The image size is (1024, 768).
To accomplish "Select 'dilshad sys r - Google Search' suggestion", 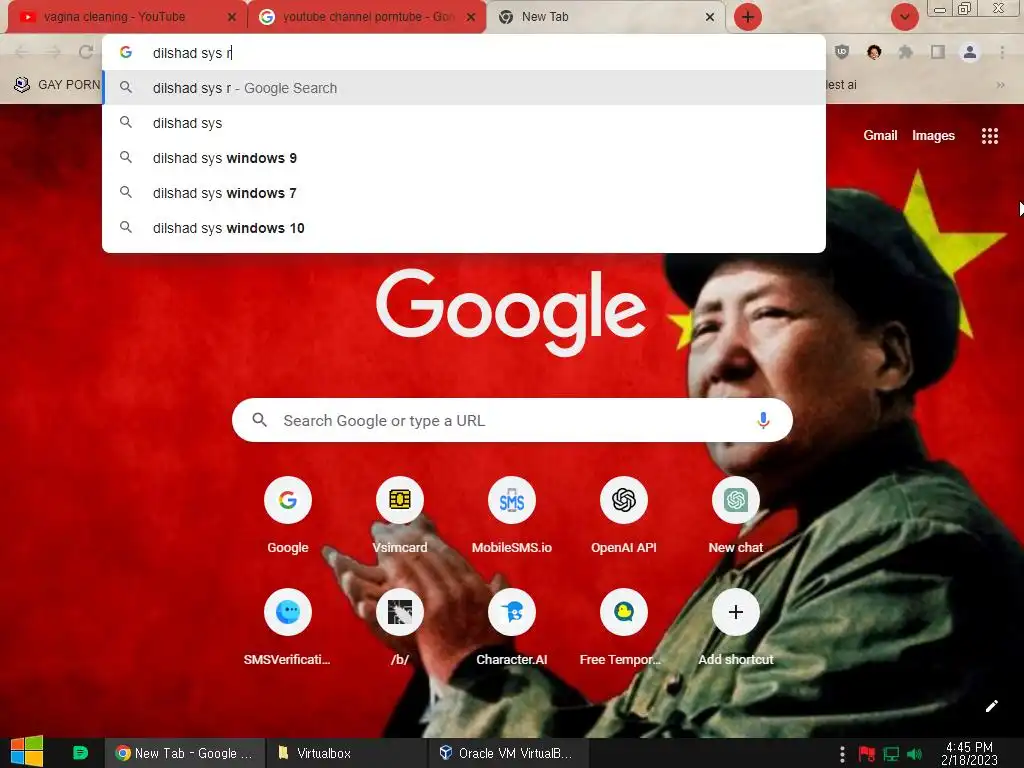I will 464,88.
